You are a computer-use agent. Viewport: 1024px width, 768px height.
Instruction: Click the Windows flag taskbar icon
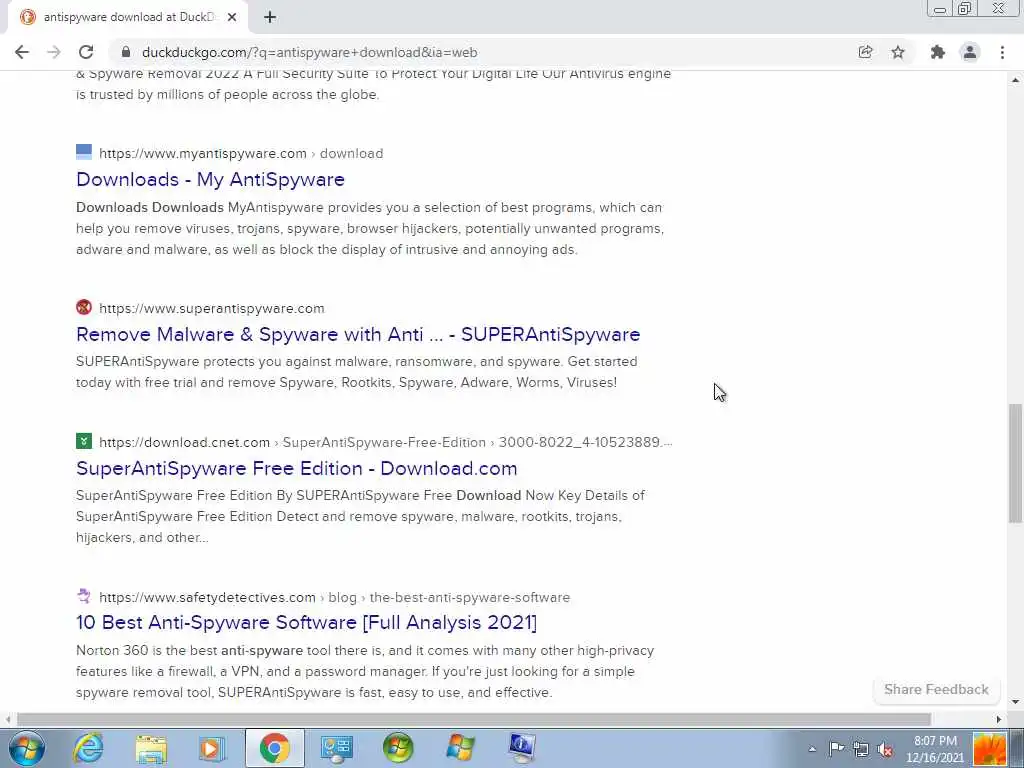click(460, 748)
